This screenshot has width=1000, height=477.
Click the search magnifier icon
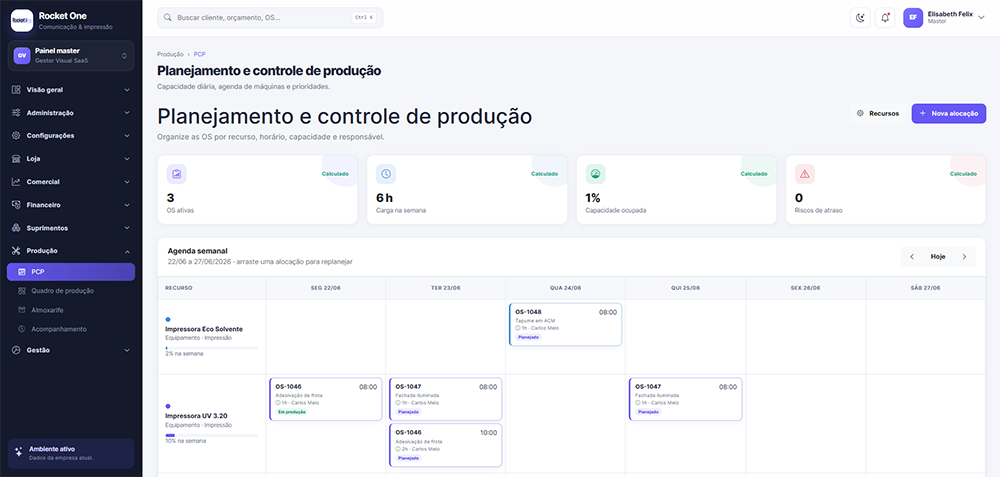[x=168, y=18]
